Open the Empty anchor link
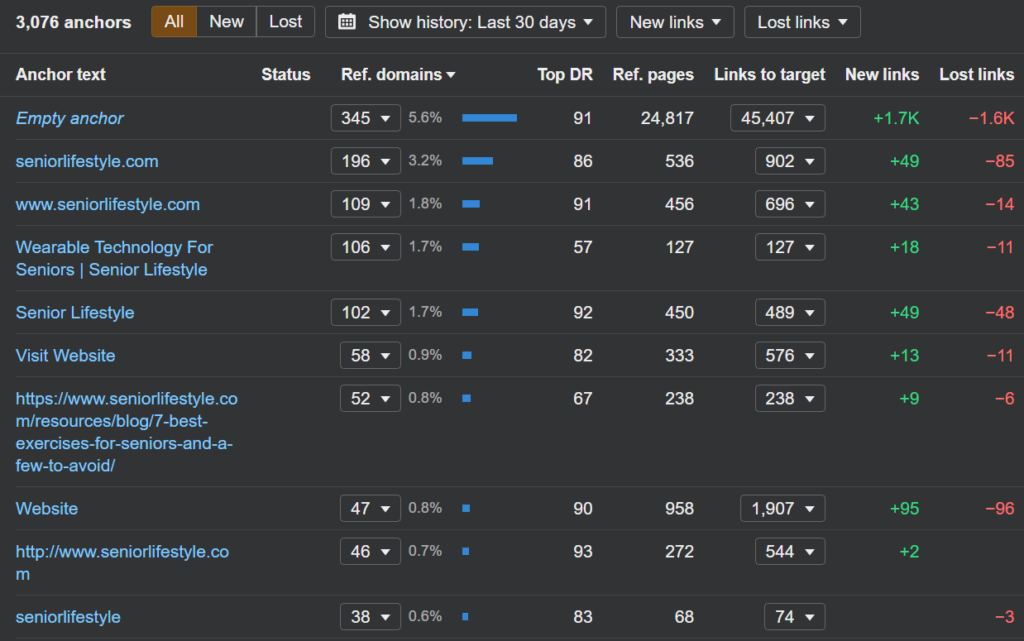This screenshot has width=1024, height=641. pos(69,118)
